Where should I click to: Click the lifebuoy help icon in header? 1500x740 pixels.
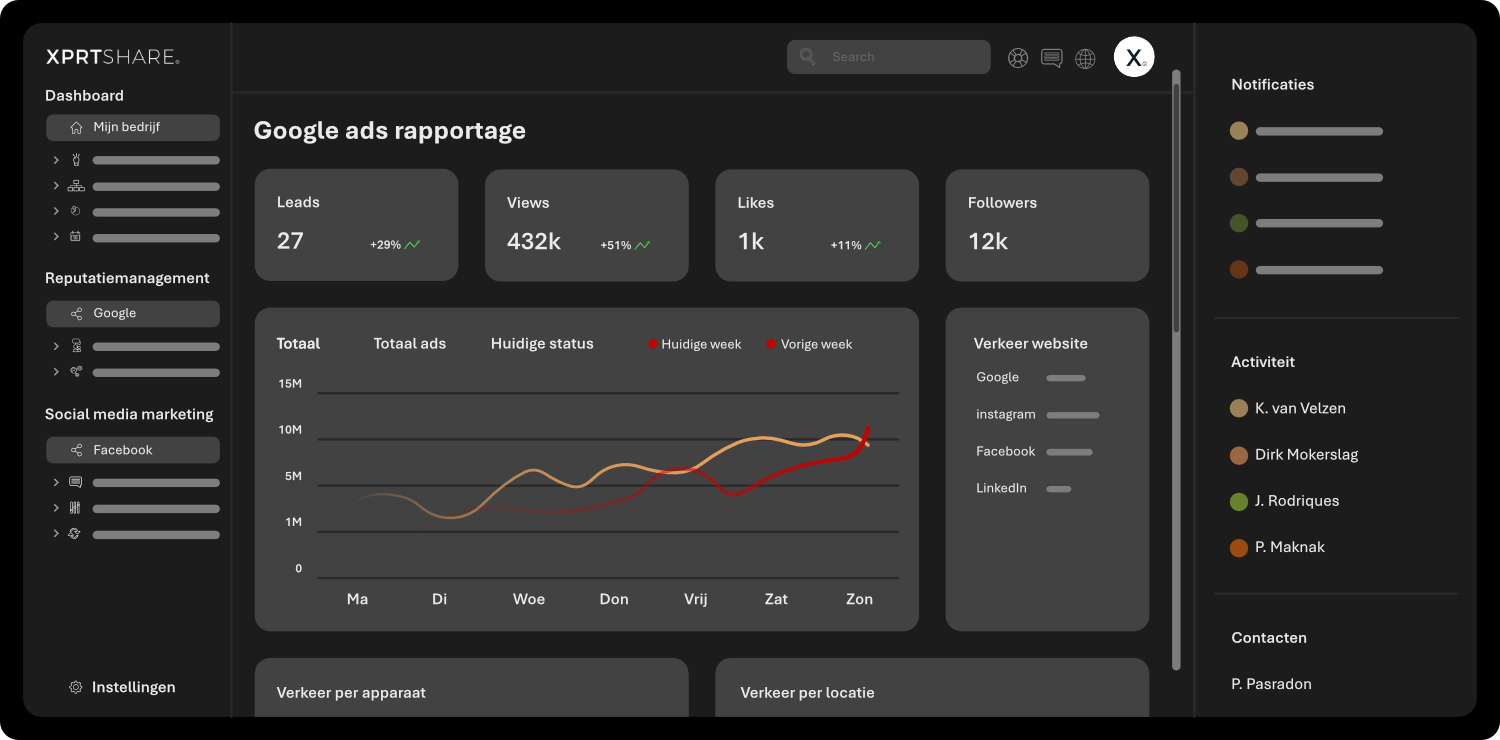tap(1018, 58)
